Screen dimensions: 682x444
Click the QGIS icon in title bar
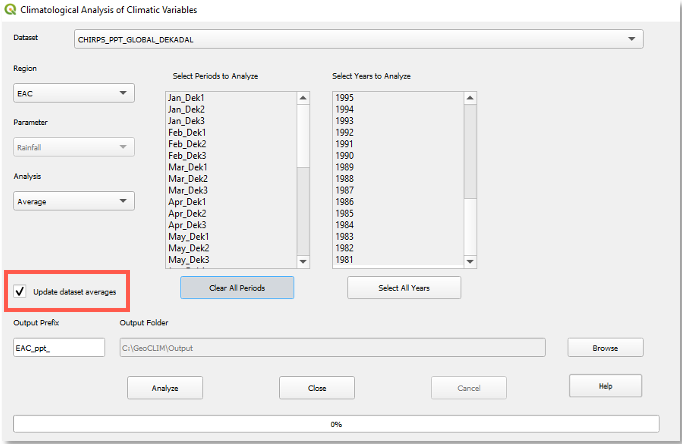point(9,10)
